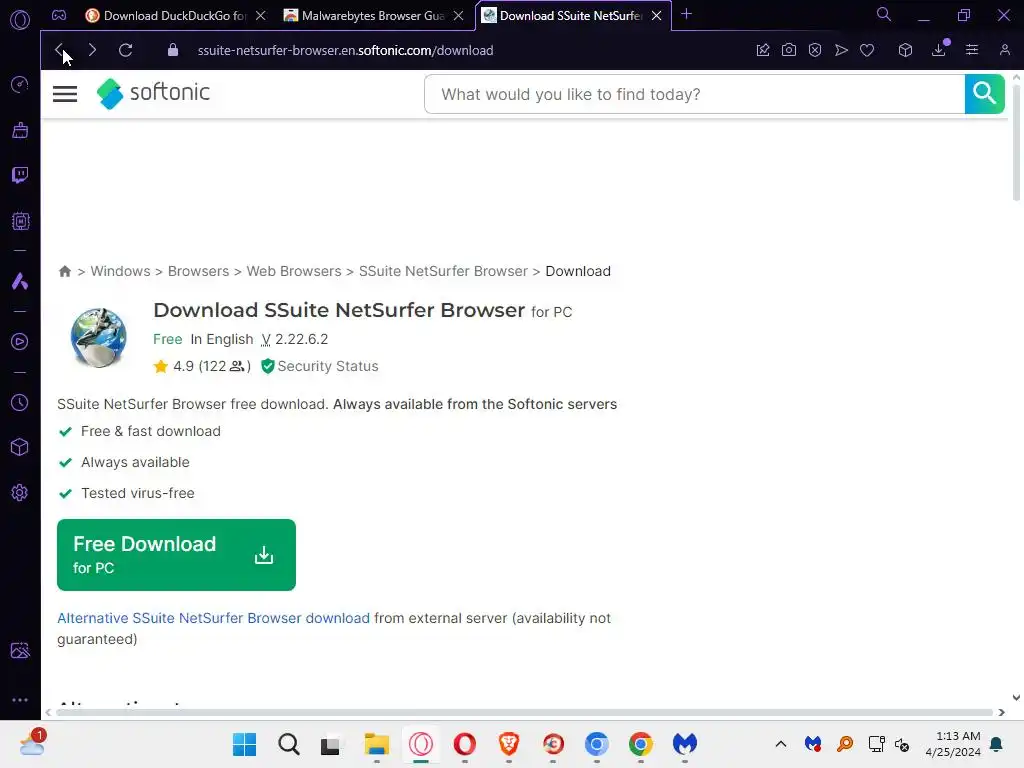The image size is (1024, 768).
Task: Open a new tab with plus
Action: pyautogui.click(x=686, y=14)
